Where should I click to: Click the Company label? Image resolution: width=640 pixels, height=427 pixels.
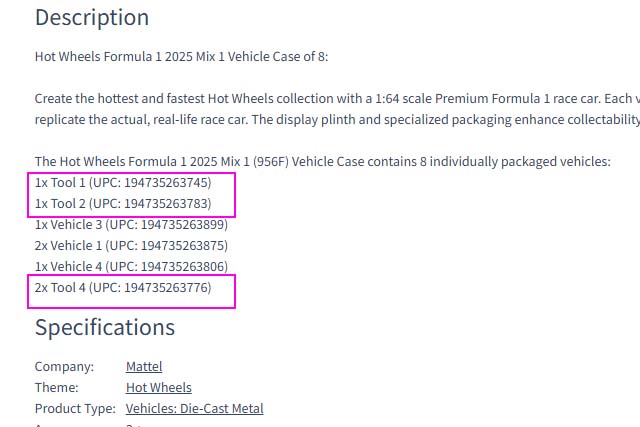pyautogui.click(x=64, y=366)
